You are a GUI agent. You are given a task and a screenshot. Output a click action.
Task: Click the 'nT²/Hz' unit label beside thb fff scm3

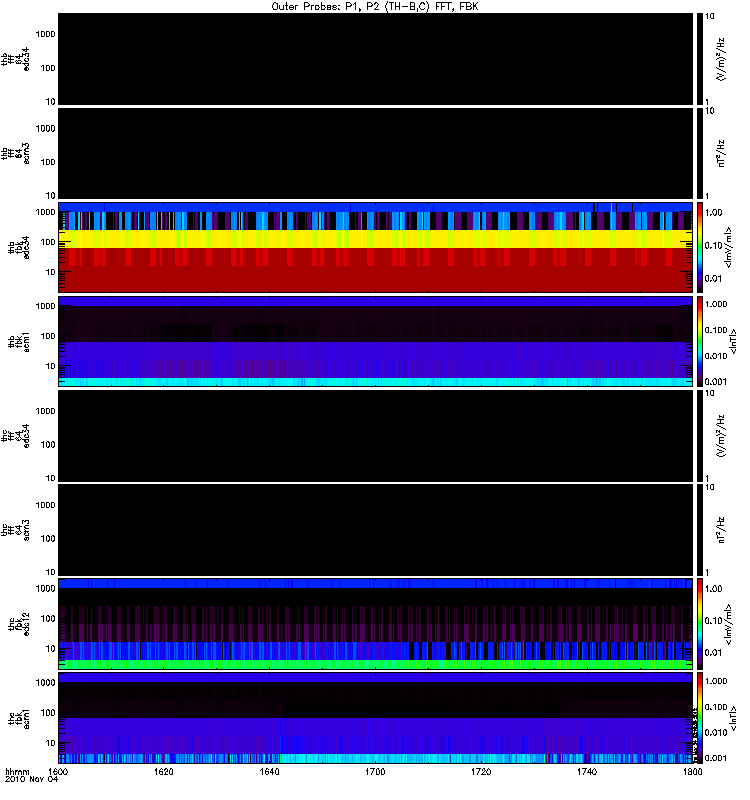[x=721, y=154]
